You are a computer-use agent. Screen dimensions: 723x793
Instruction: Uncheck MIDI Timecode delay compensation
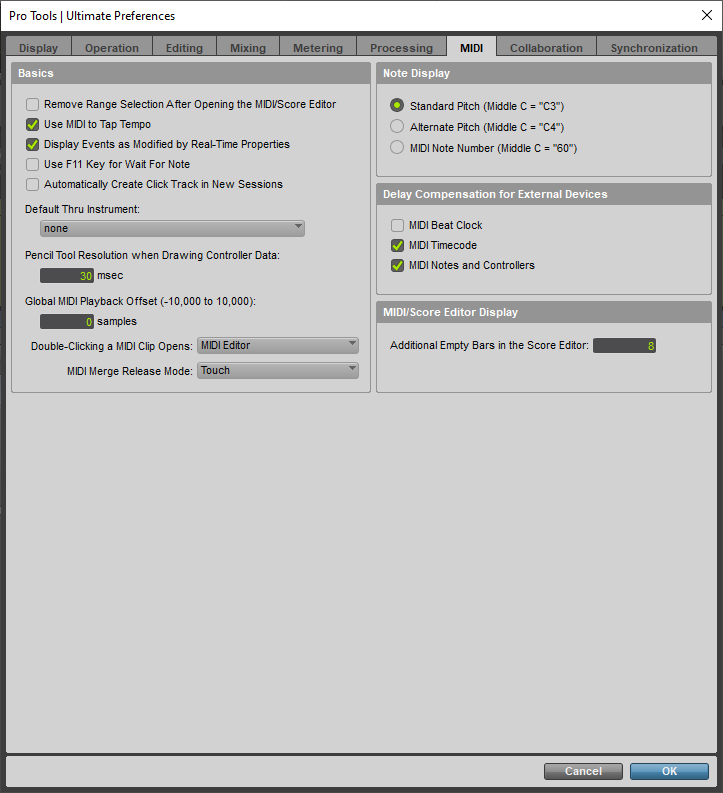point(397,245)
